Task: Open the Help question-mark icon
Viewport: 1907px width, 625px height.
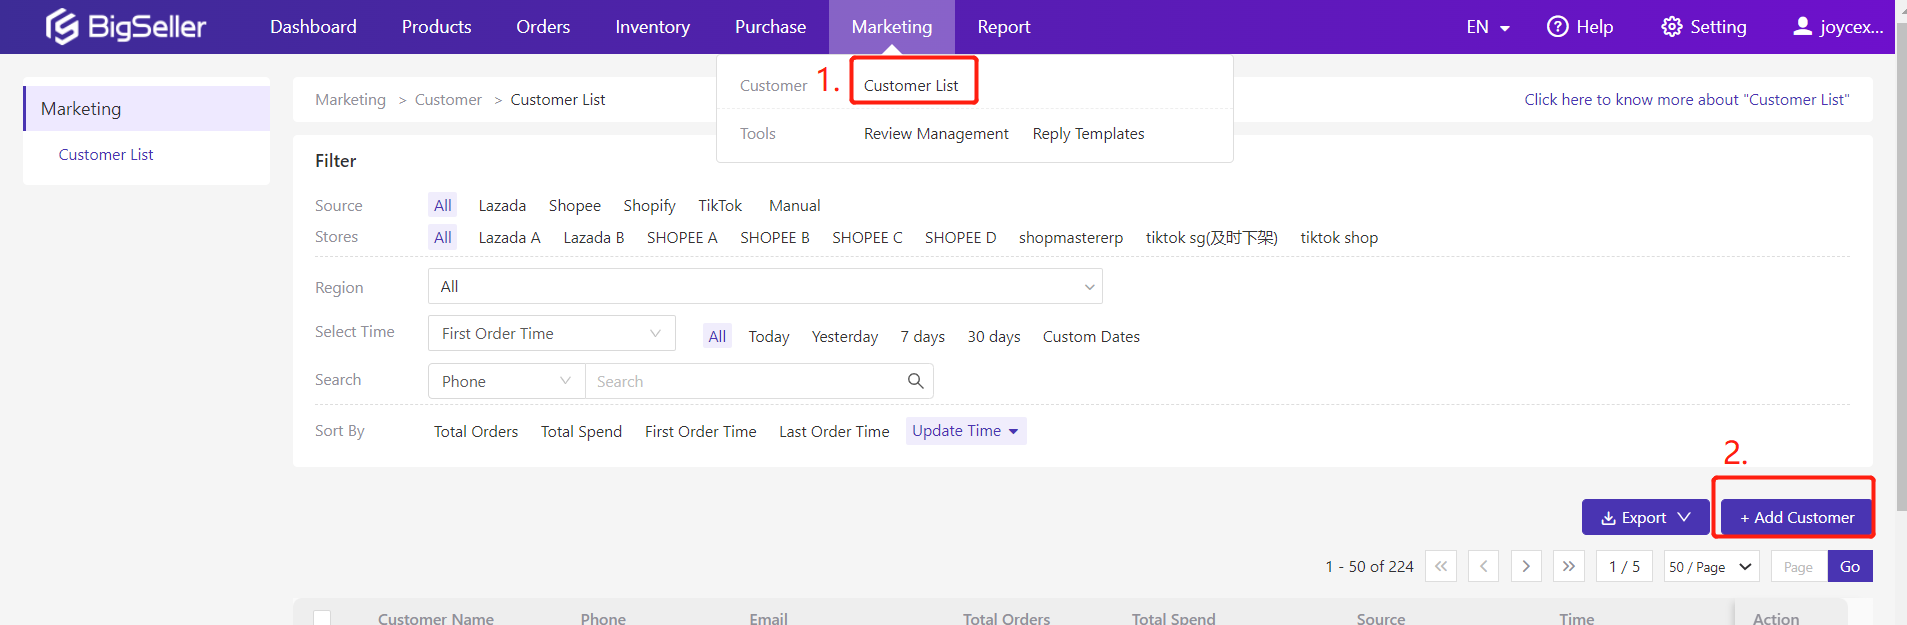Action: [1557, 27]
